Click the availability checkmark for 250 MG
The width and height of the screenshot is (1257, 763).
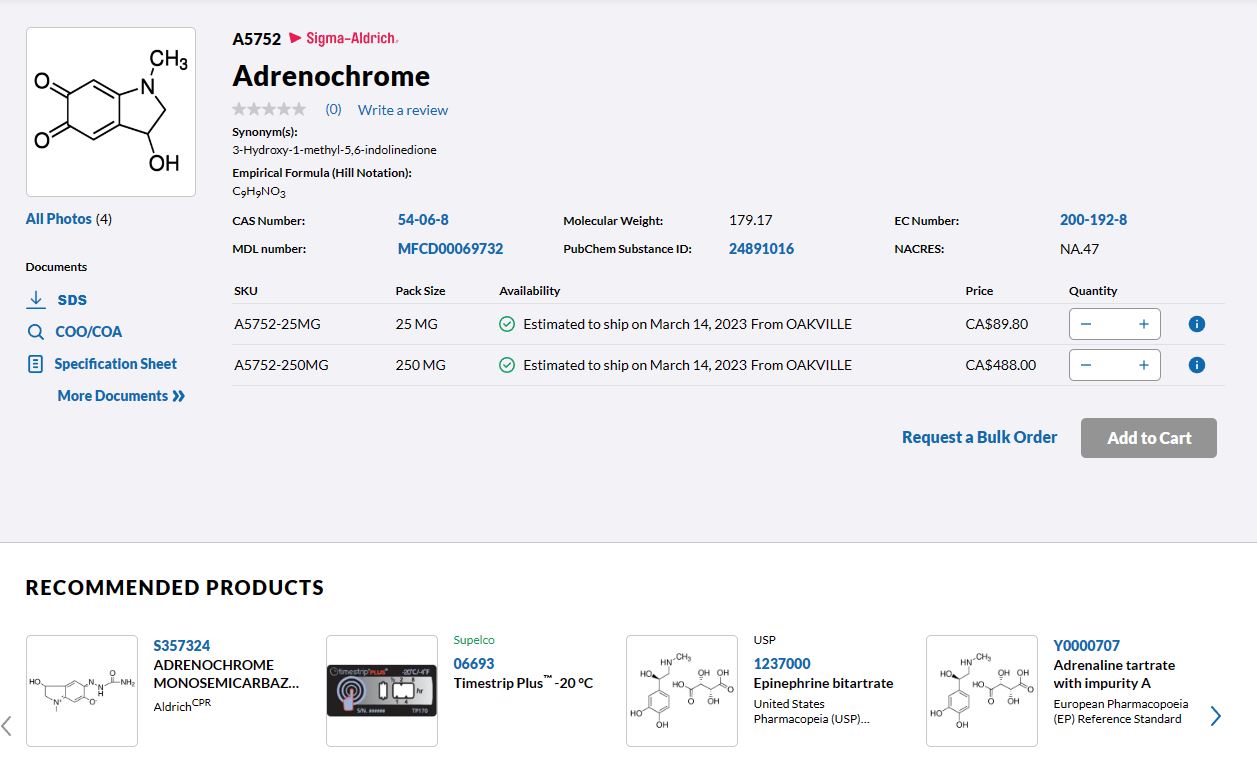tap(507, 365)
